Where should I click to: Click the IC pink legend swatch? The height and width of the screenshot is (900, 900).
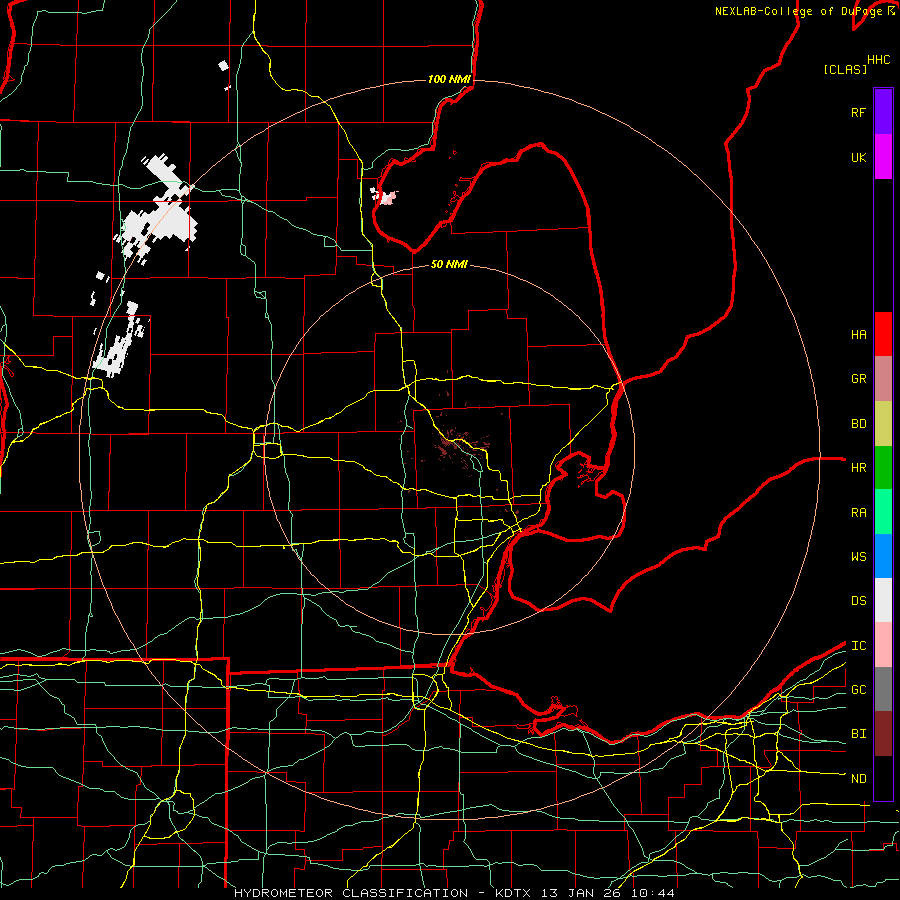[x=883, y=645]
